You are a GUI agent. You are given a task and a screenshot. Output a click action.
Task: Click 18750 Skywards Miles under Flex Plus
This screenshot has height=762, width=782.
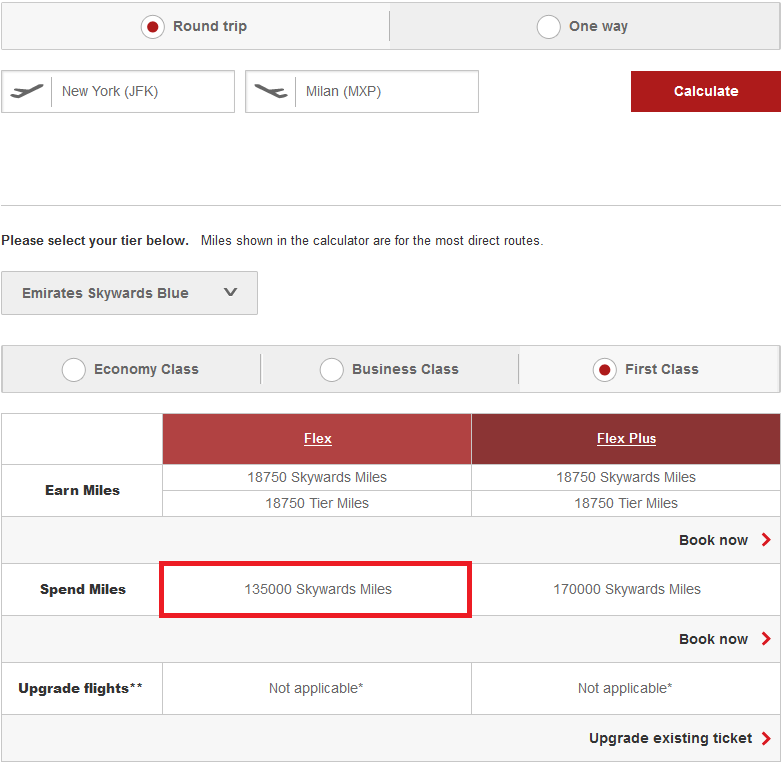tap(626, 477)
